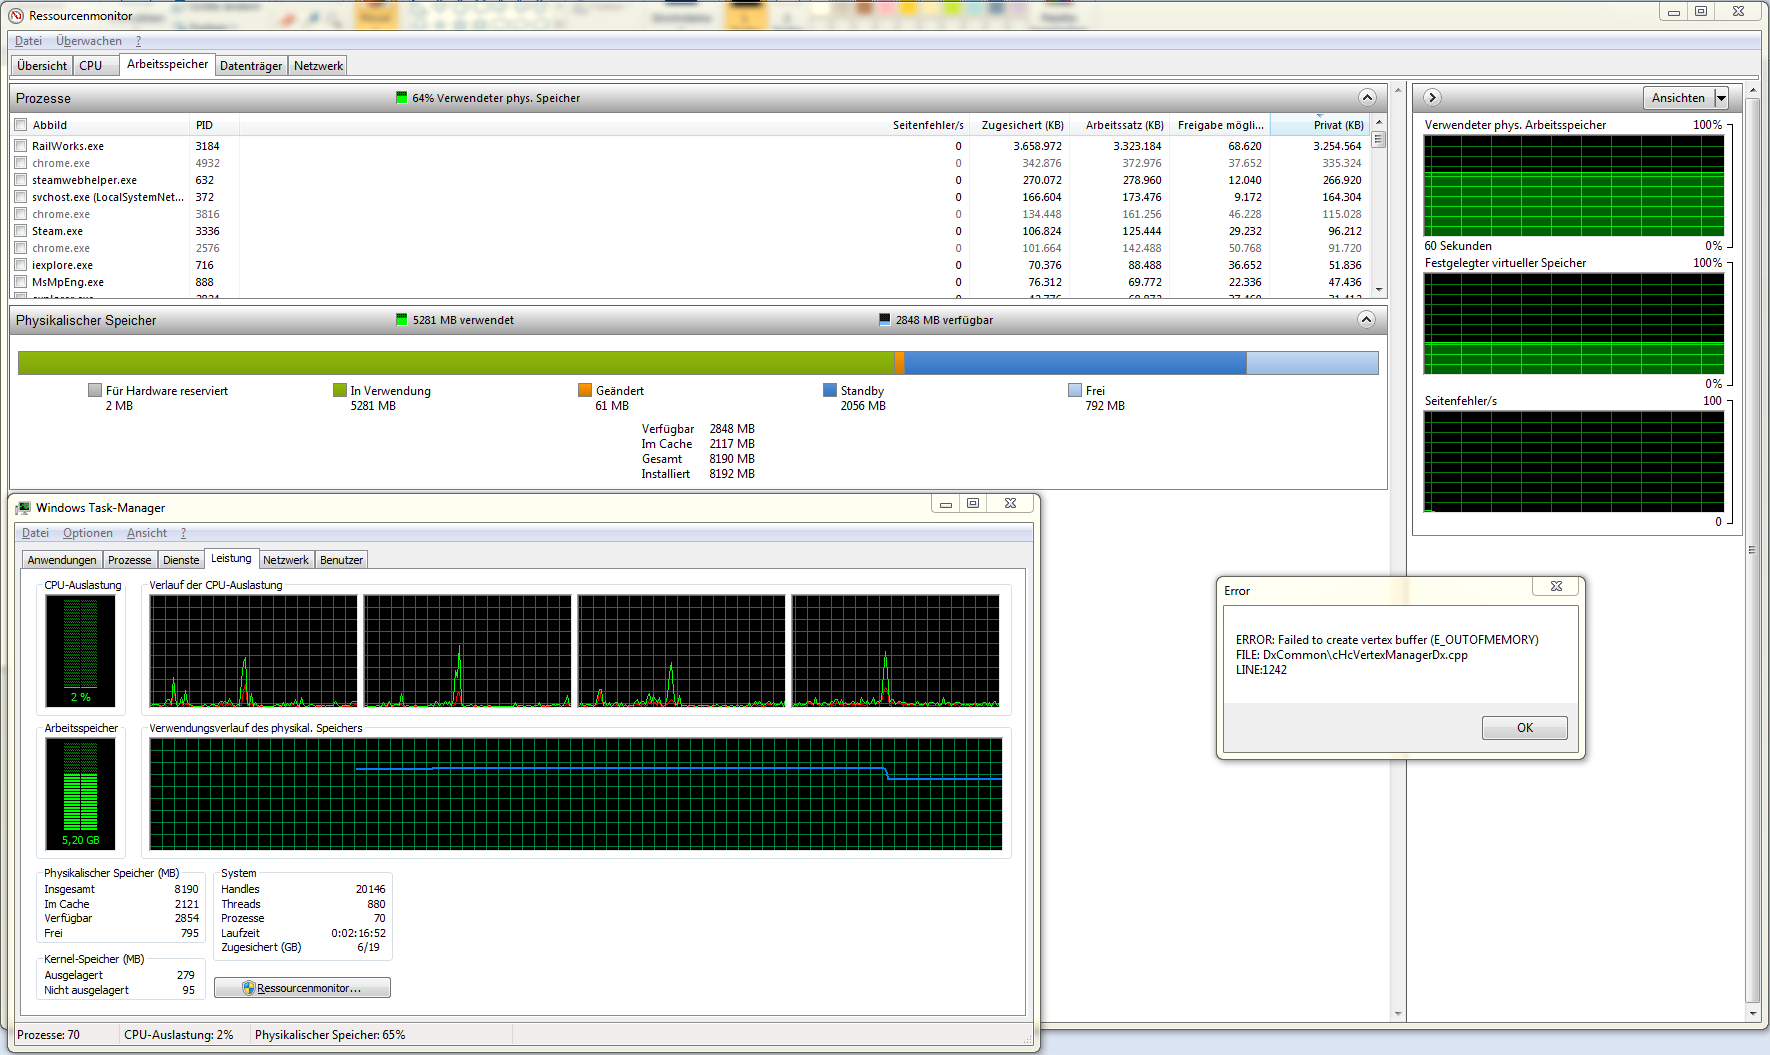Collapse graphs pane with arrow button

(1432, 98)
